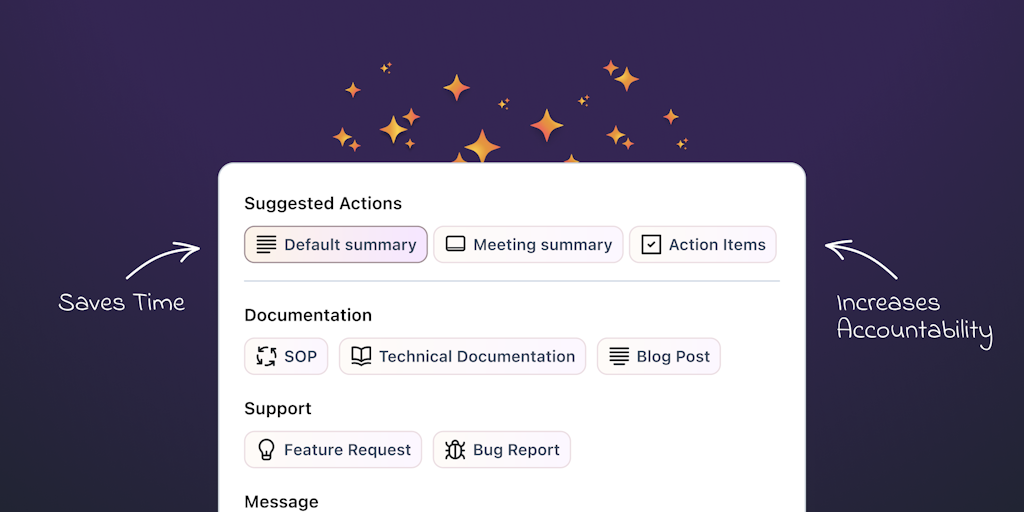The width and height of the screenshot is (1024, 512).
Task: Click the bug icon on Bug Report
Action: (455, 450)
